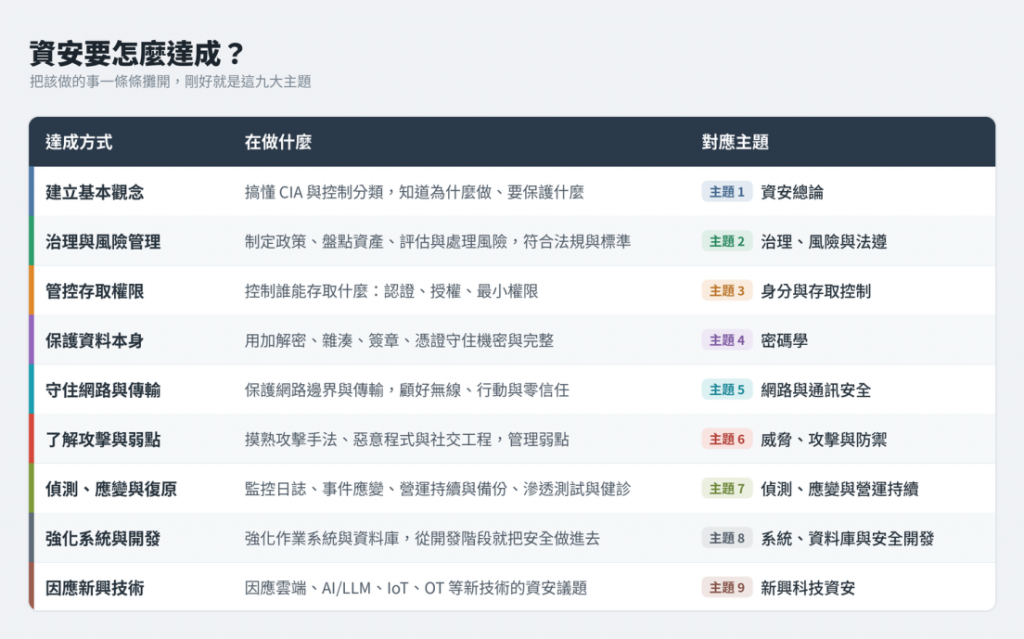This screenshot has width=1024, height=639.
Task: Select the 主題 7 tag
Action: point(727,489)
